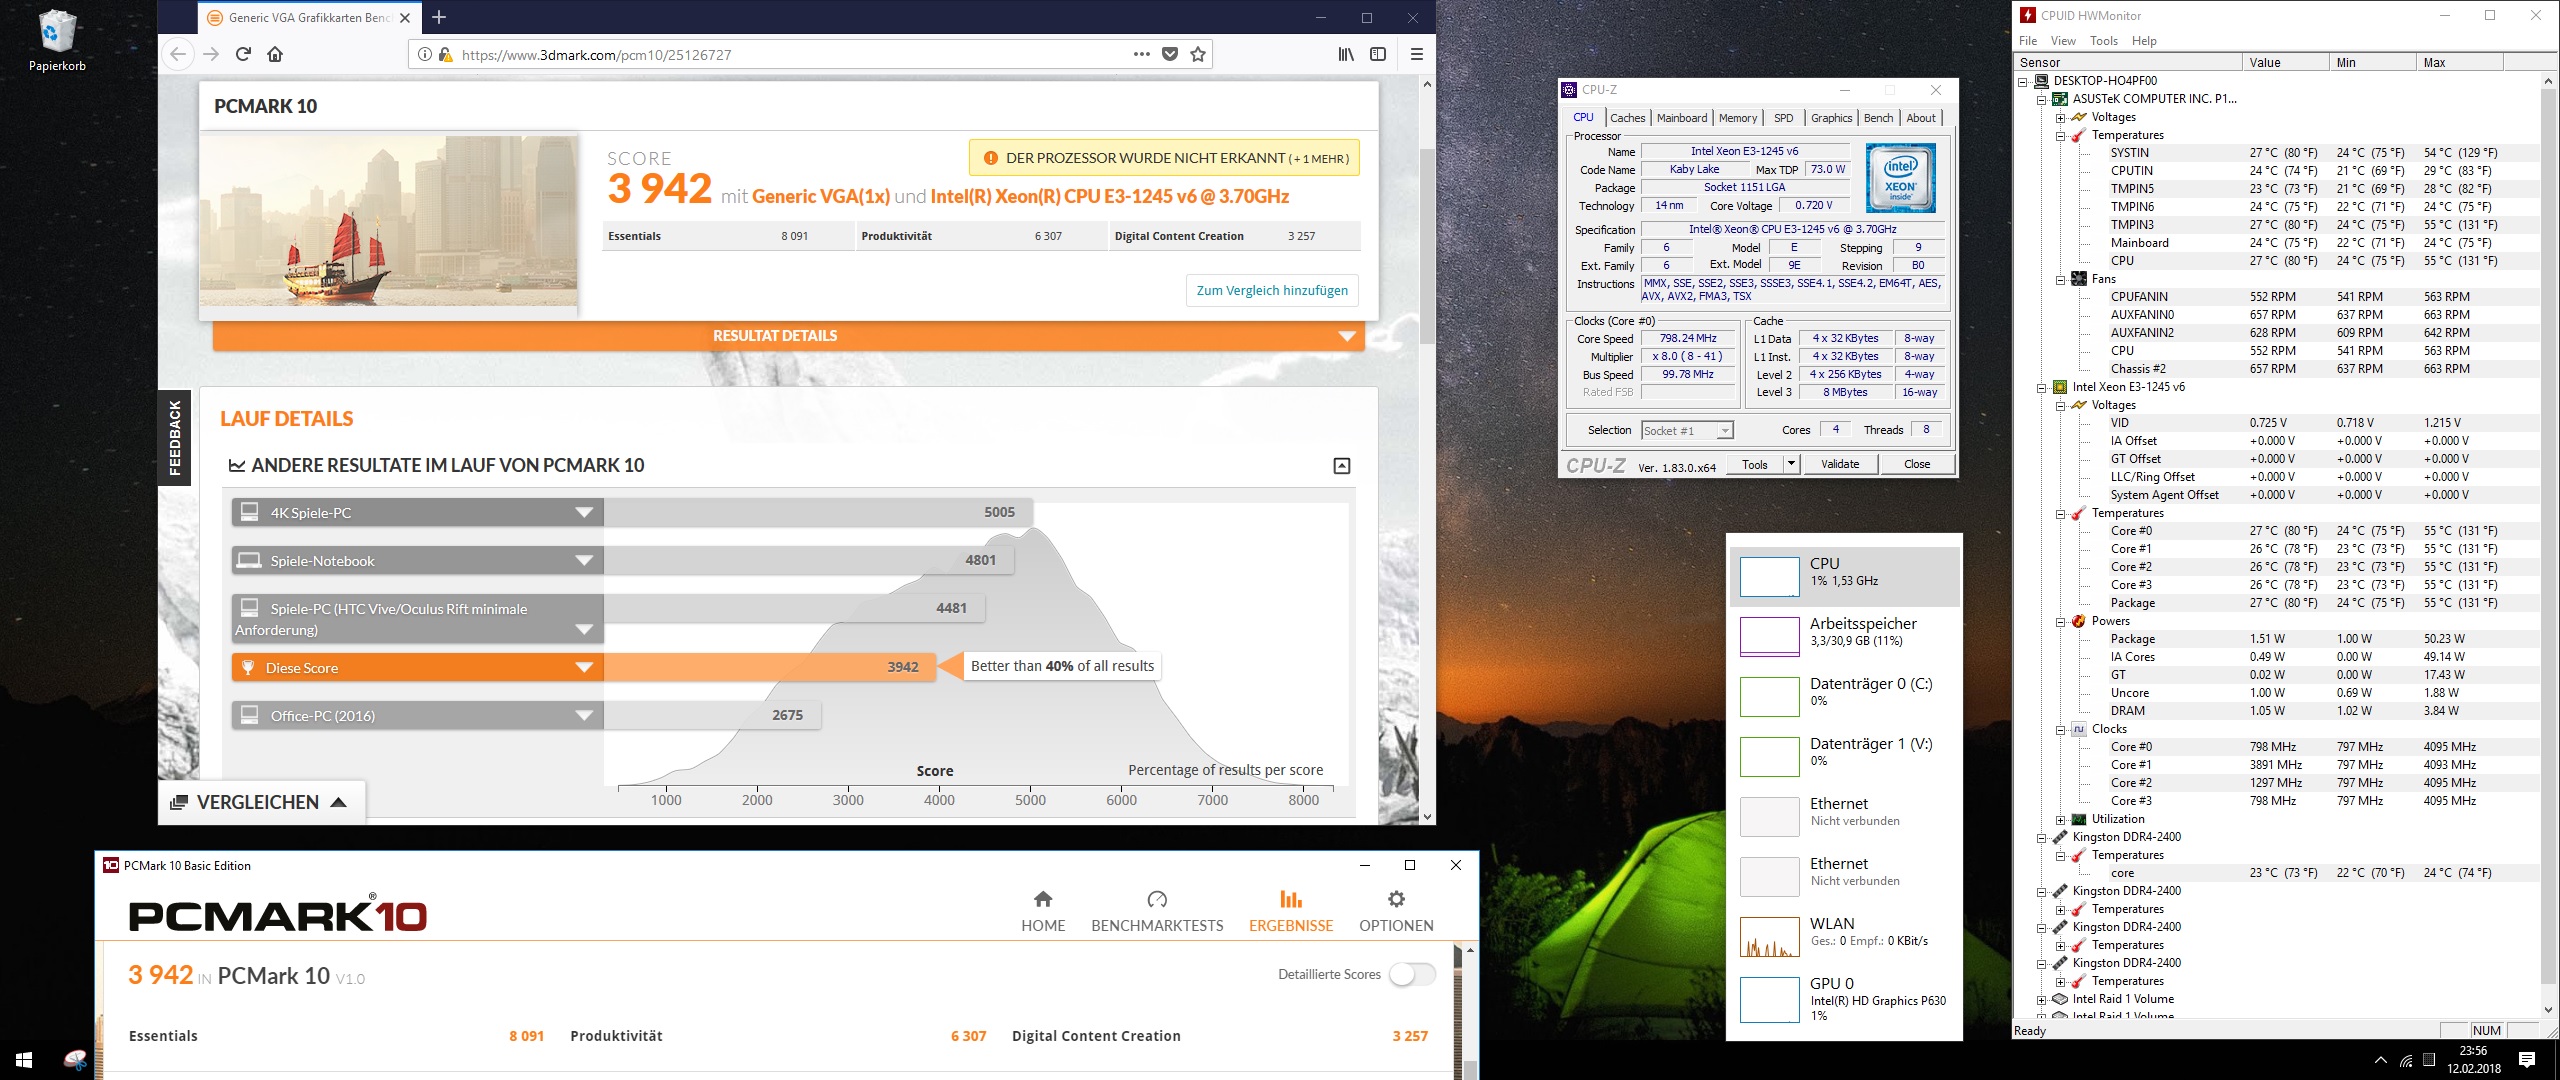Image resolution: width=2560 pixels, height=1080 pixels.
Task: Expand 4K Spiele-PC dropdown
Action: coord(584,513)
